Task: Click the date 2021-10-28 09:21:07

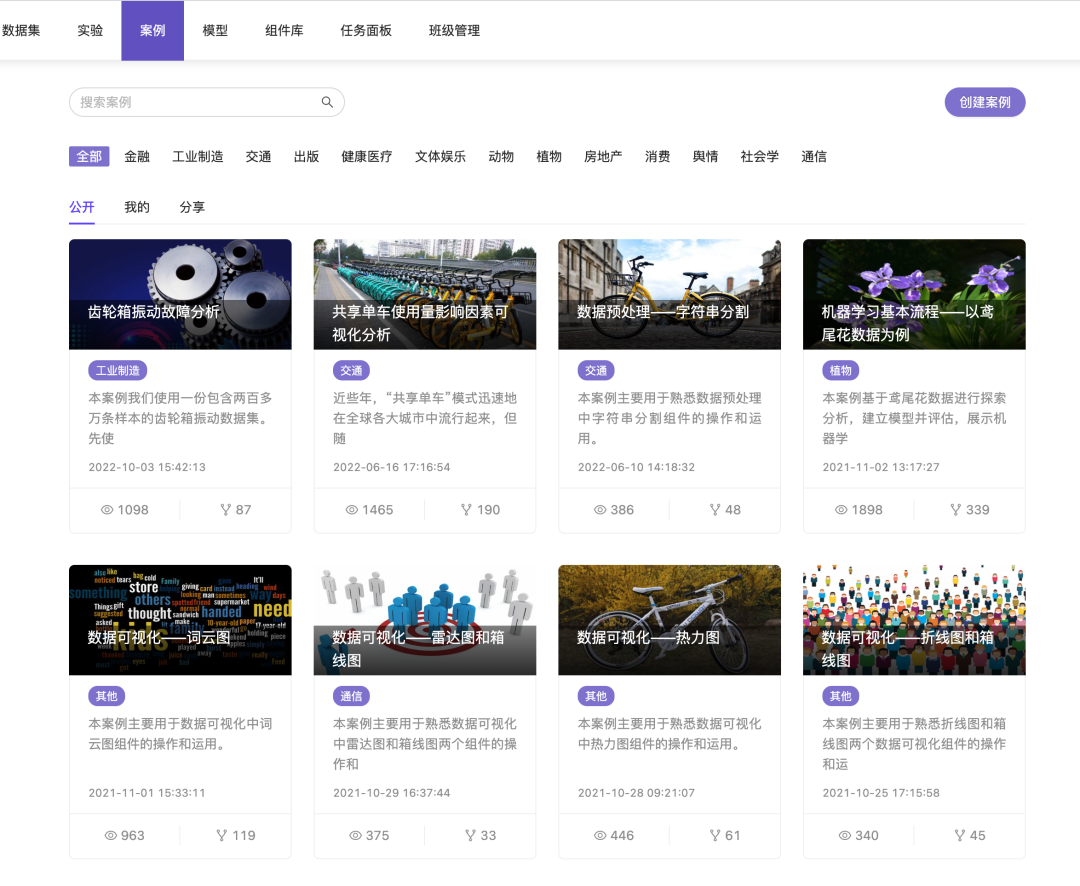Action: pos(636,793)
